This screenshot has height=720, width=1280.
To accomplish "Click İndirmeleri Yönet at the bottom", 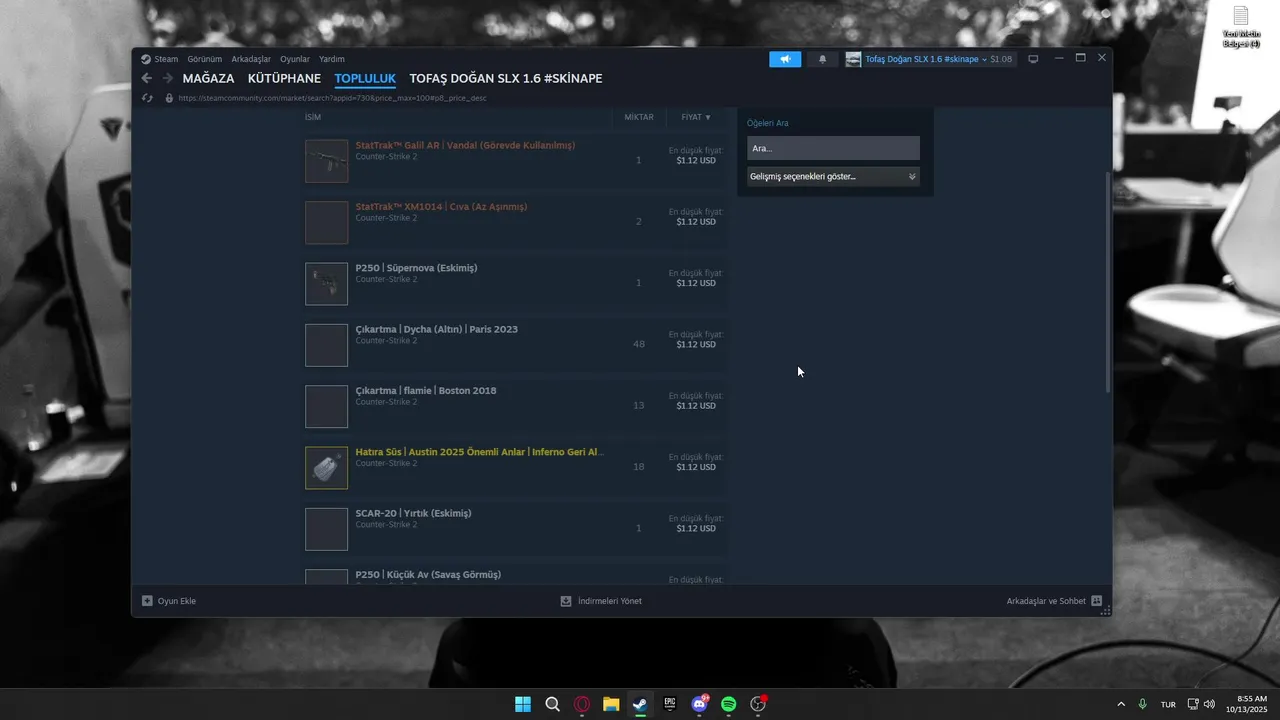I will [610, 601].
